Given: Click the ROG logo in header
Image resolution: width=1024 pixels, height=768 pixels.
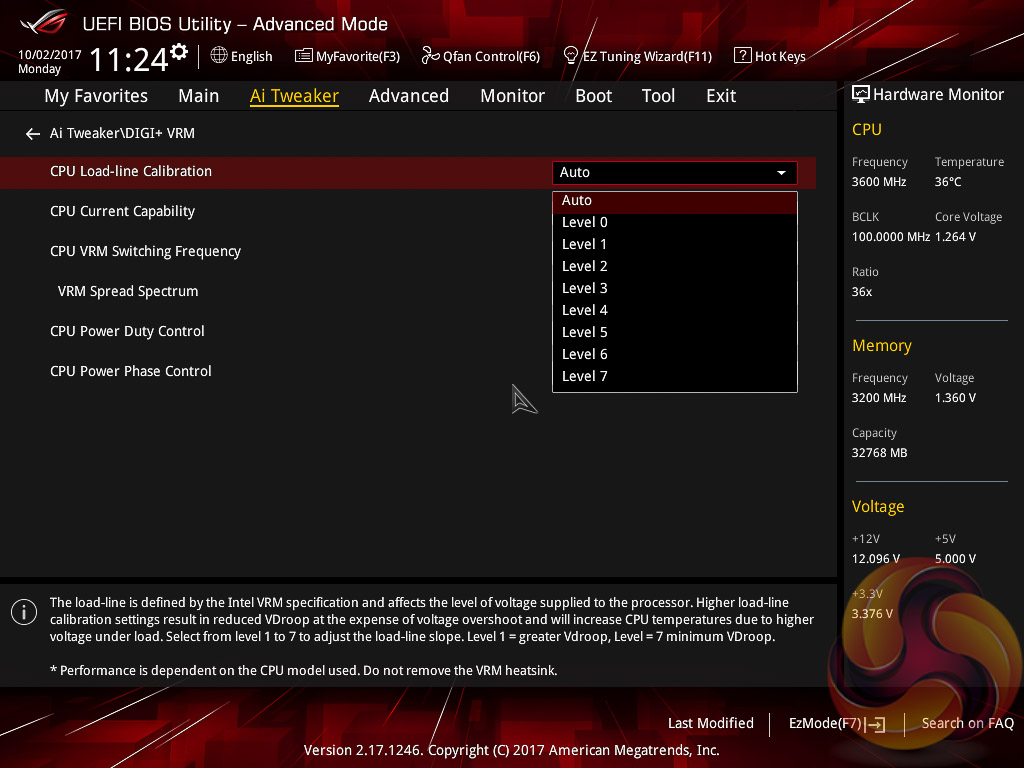Looking at the screenshot, I should 44,23.
